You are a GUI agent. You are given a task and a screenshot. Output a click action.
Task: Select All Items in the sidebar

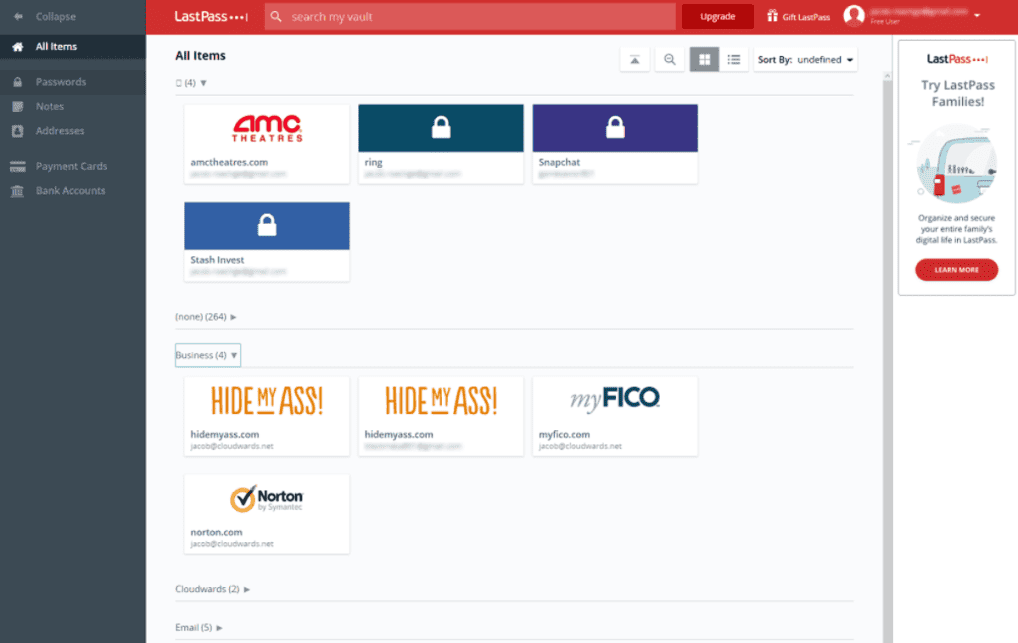(56, 47)
